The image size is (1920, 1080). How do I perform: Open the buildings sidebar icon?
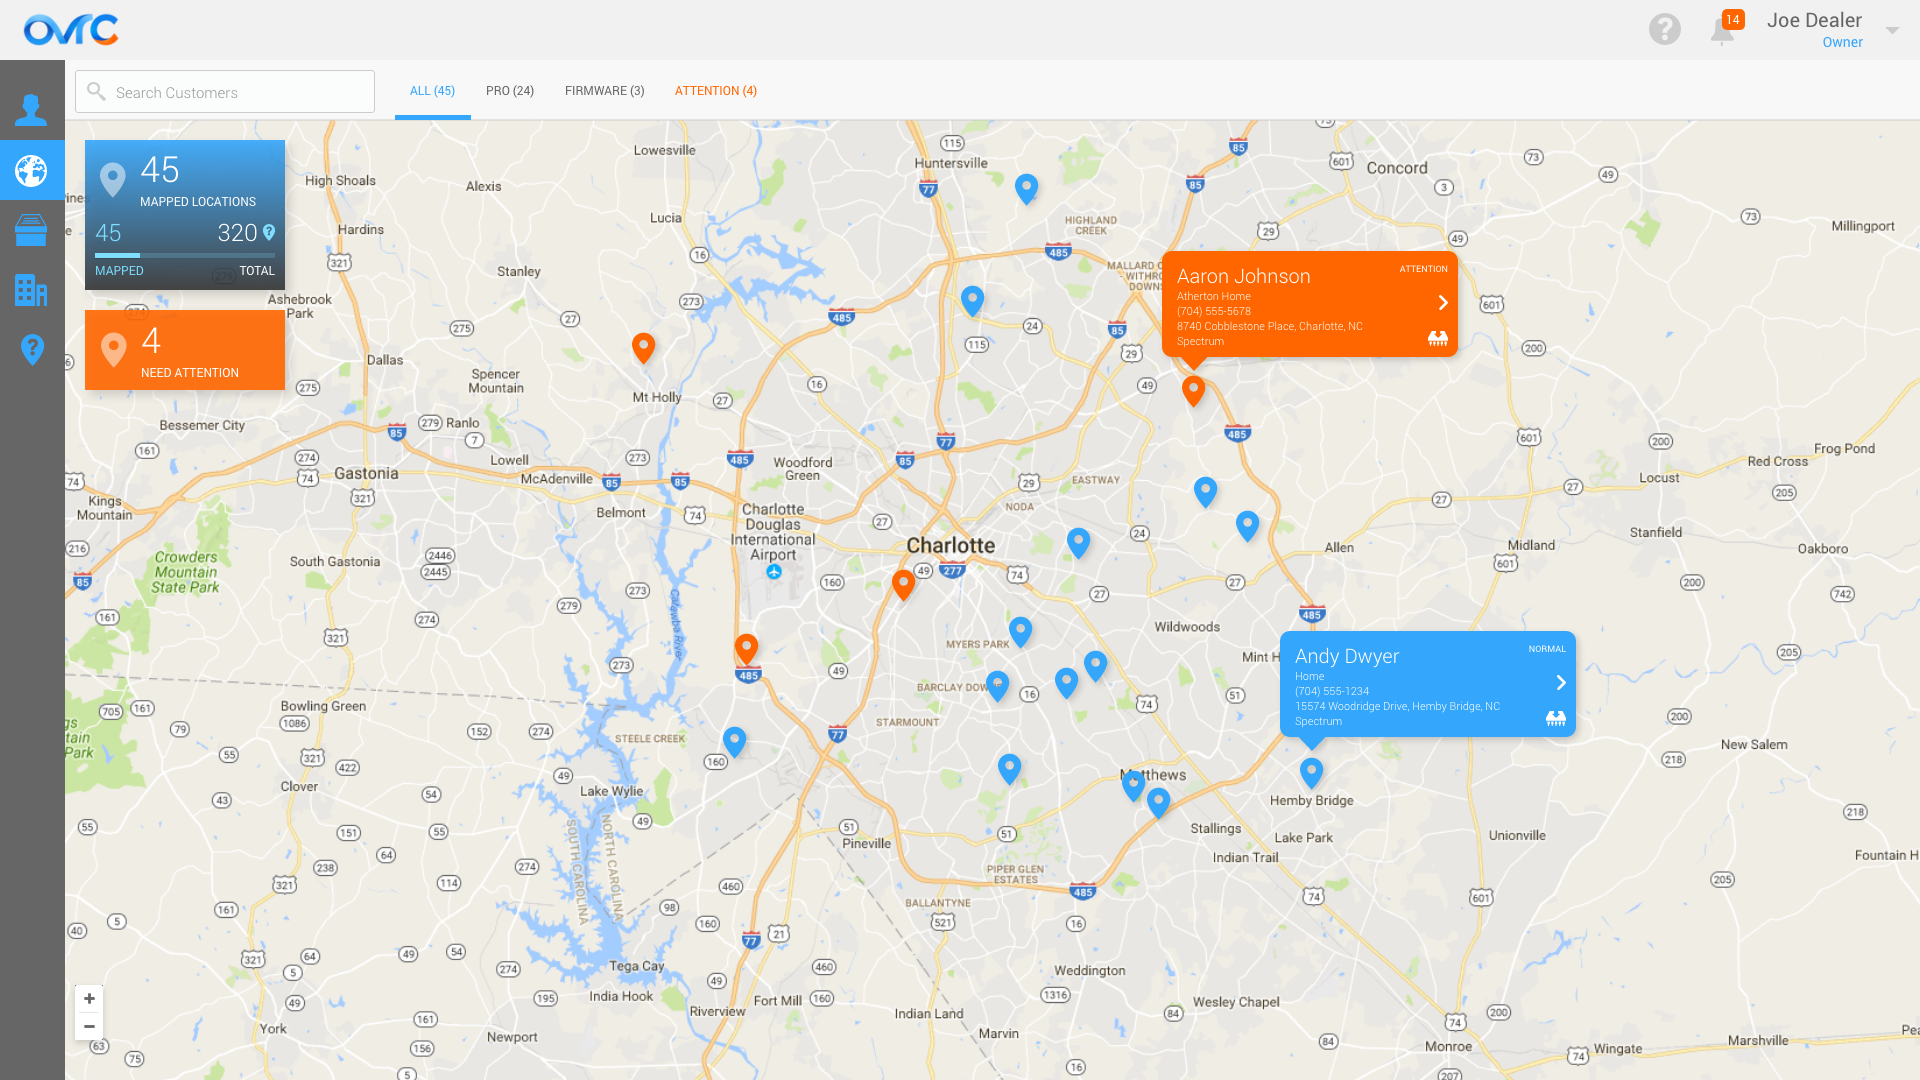tap(32, 290)
